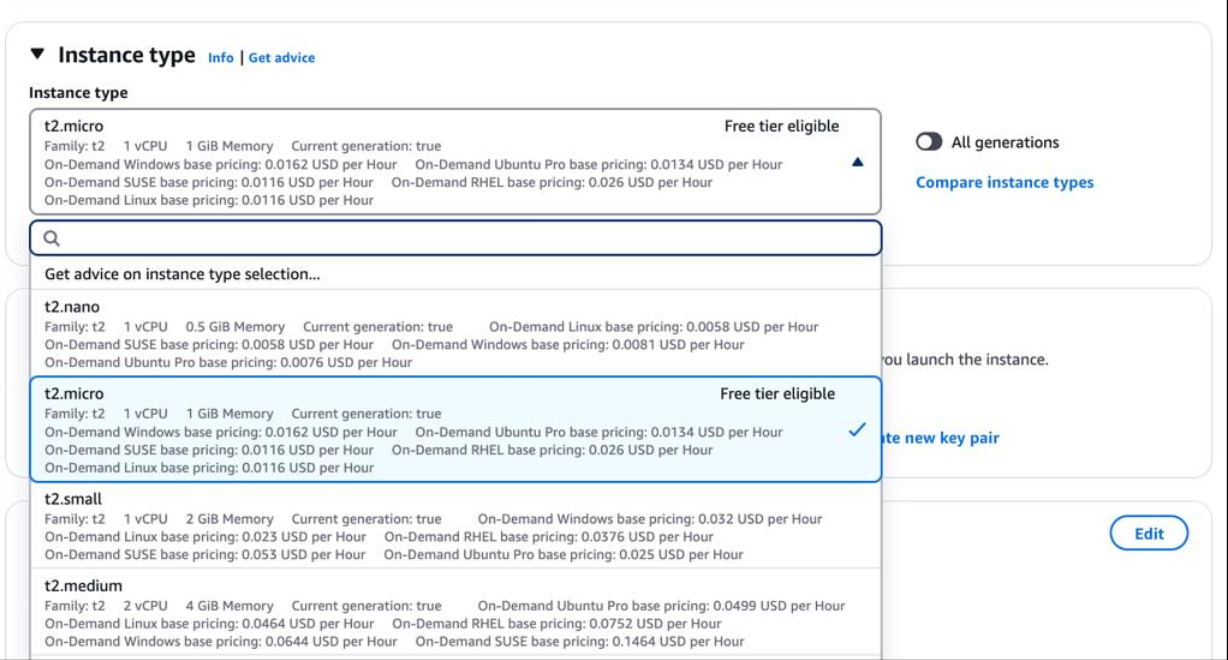Viewport: 1228px width, 660px height.
Task: Click the partially hidden new key pair link
Action: 940,438
